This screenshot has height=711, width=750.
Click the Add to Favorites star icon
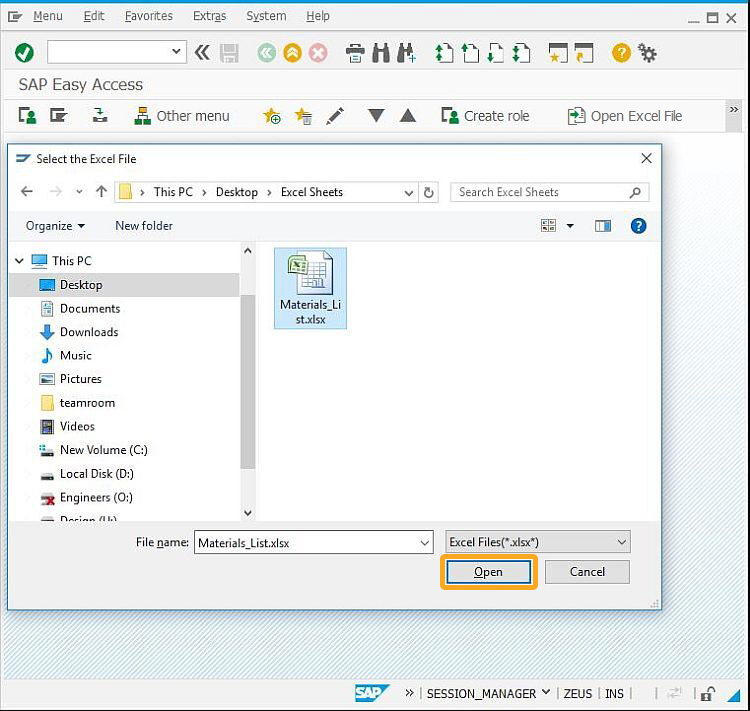click(x=272, y=116)
